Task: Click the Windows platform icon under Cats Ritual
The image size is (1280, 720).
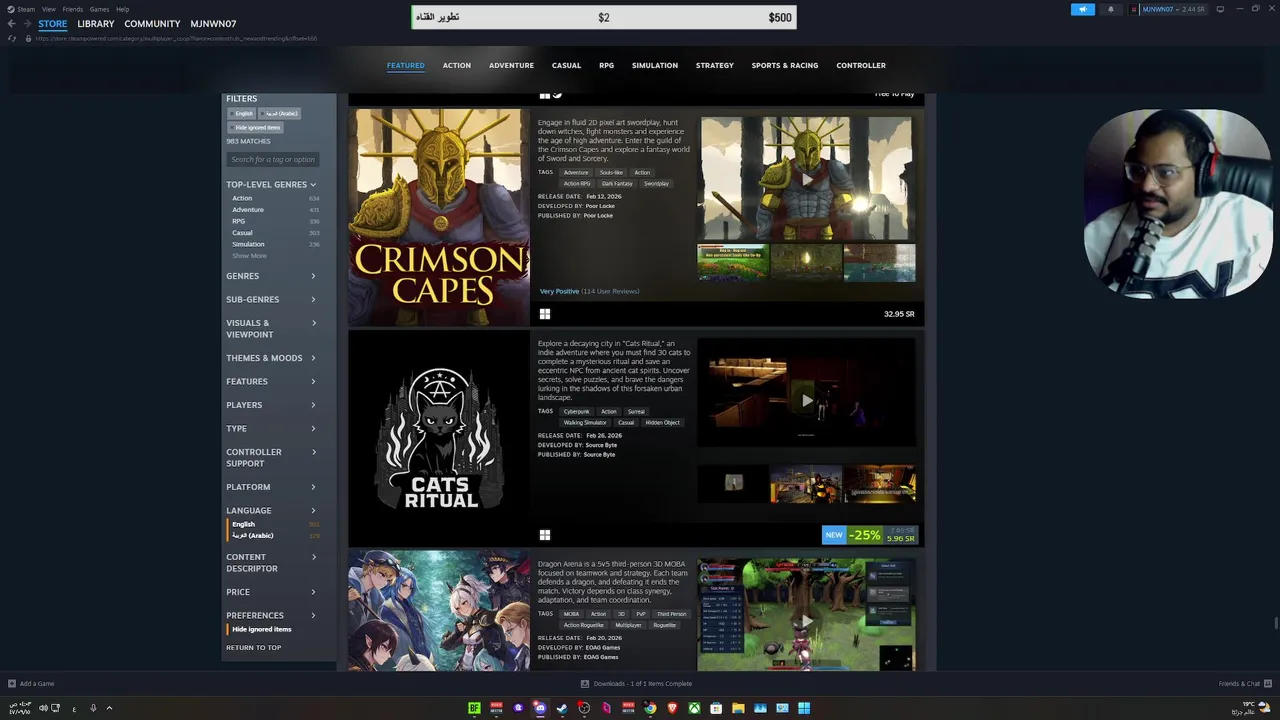Action: click(x=545, y=535)
